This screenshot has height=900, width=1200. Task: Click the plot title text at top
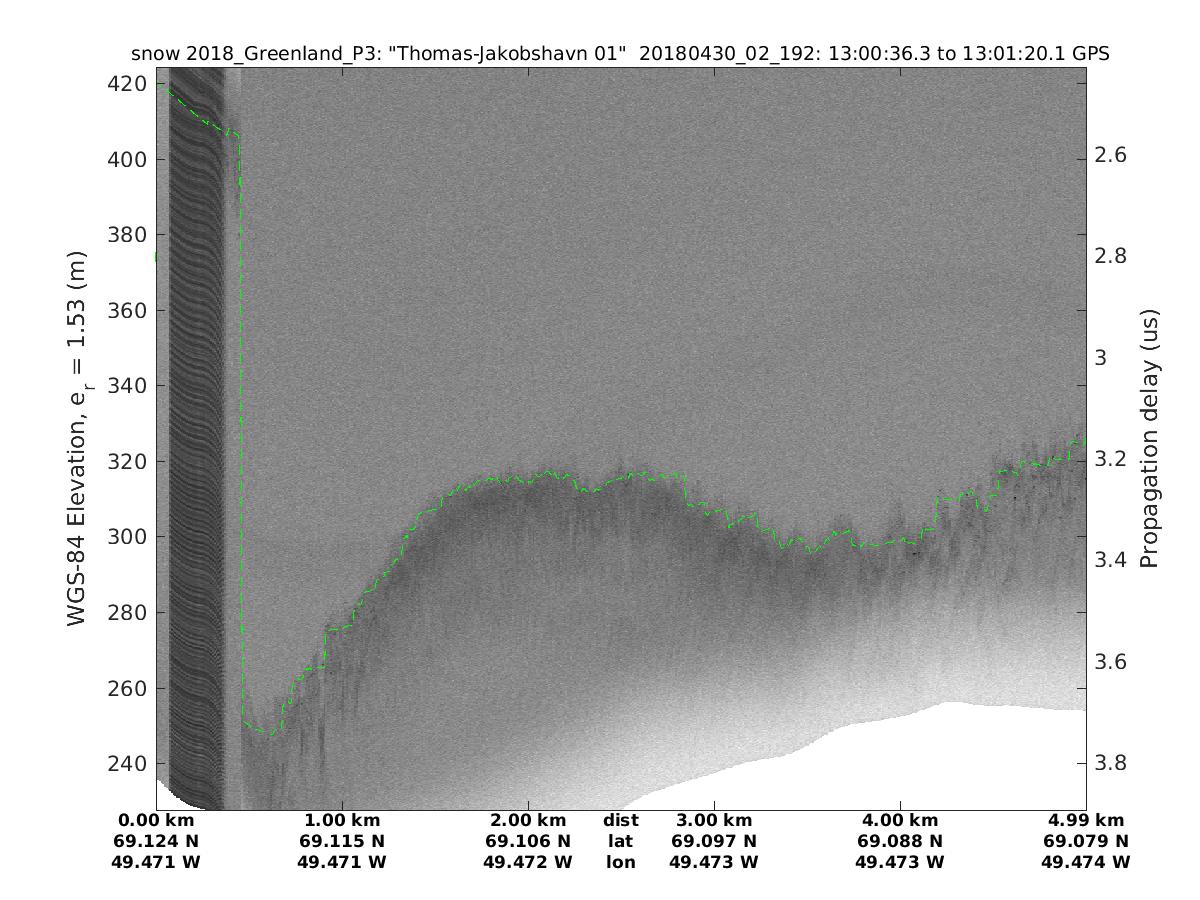620,54
